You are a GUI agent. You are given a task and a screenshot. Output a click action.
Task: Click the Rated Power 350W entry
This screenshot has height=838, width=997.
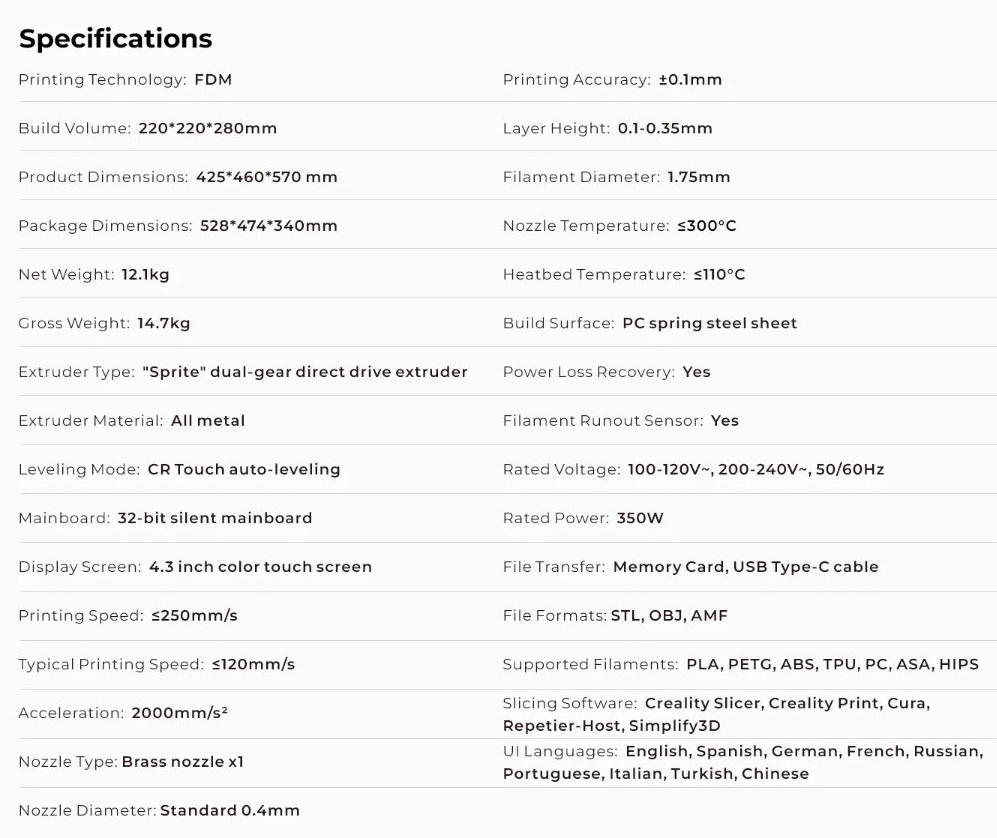(x=583, y=518)
